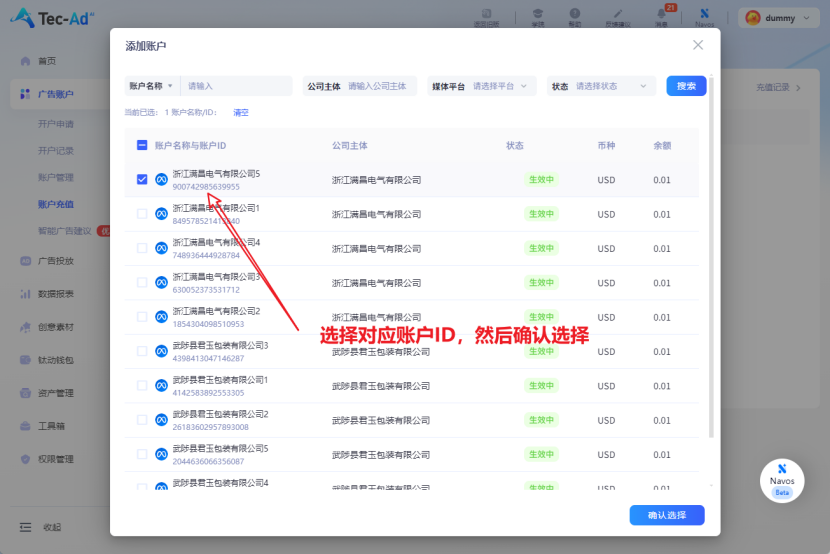Viewport: 830px width, 554px height.
Task: Click Meta icon for 武陟县君玉包装有限公司3
Action: coord(161,351)
